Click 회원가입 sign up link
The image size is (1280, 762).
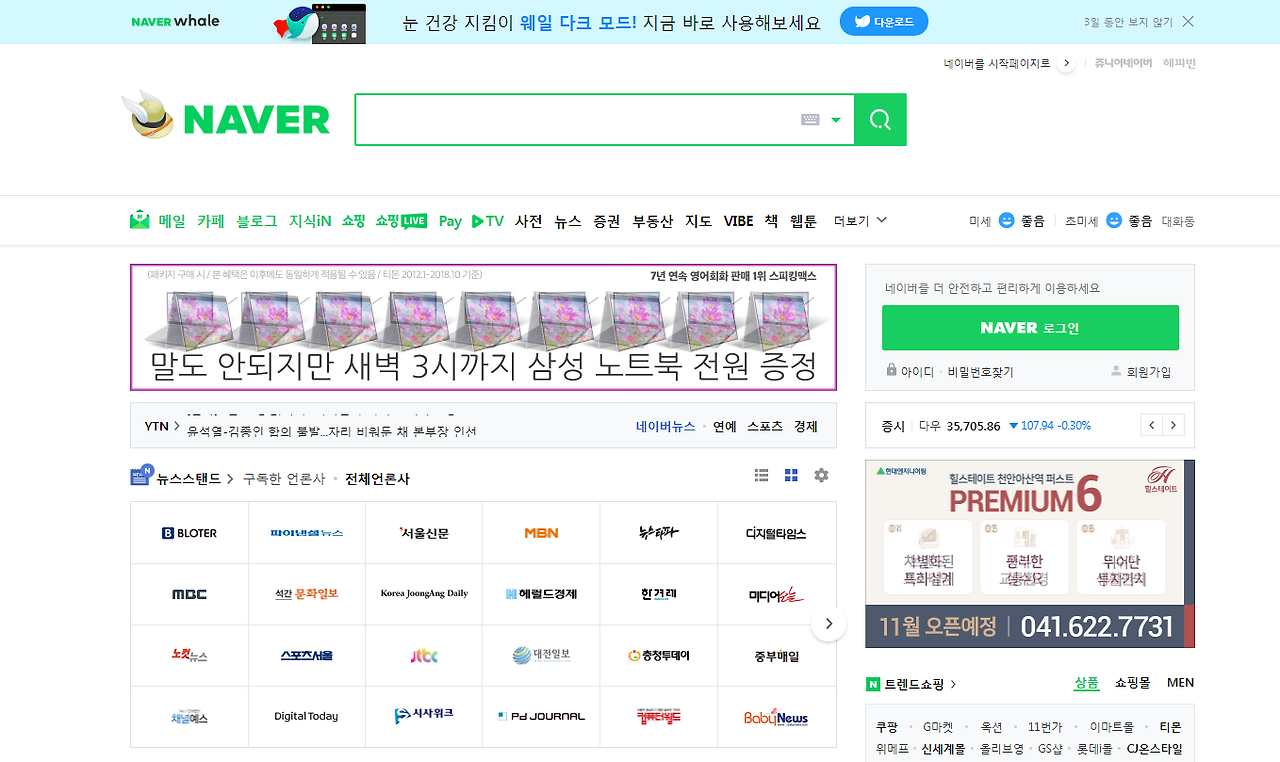click(1149, 371)
